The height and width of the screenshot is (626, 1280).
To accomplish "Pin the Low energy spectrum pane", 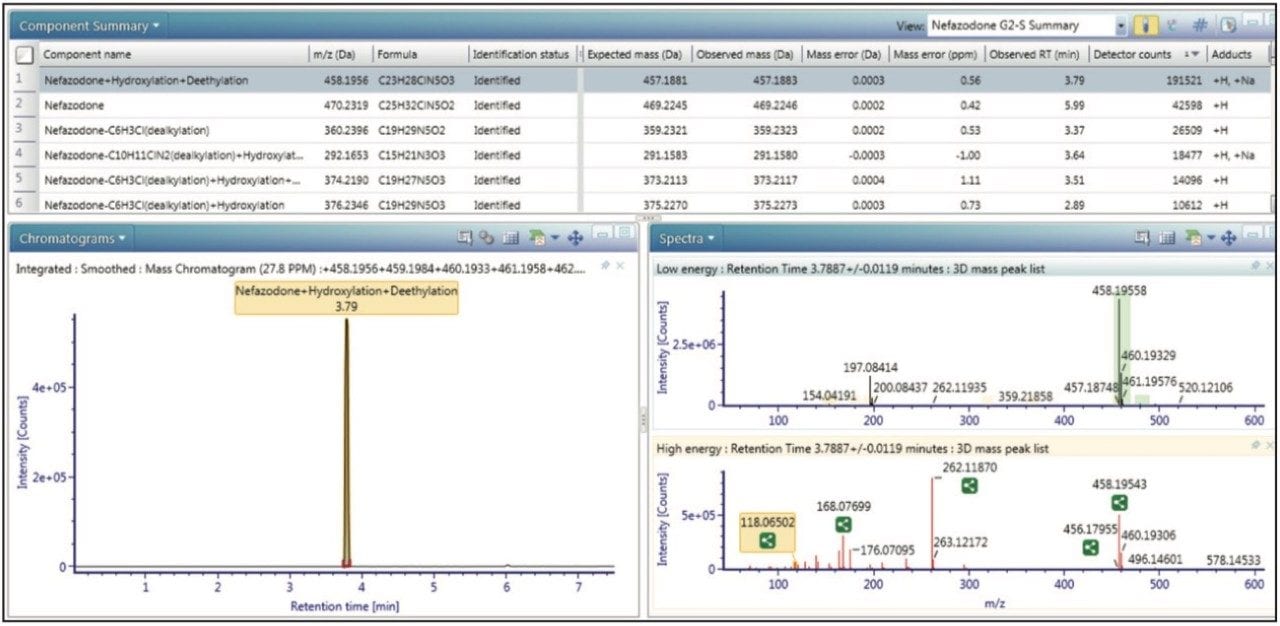I will tap(1254, 266).
